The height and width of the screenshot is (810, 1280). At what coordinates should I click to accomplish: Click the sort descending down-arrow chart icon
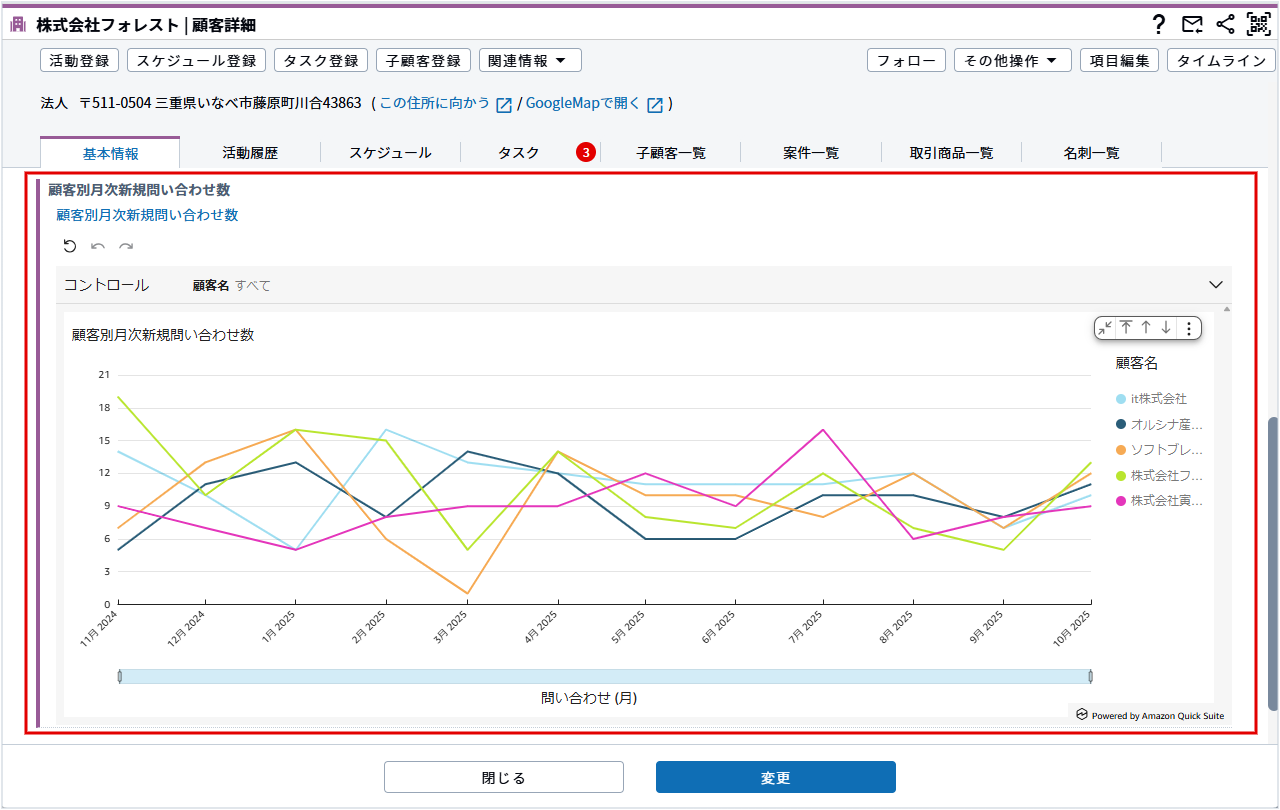(1165, 328)
